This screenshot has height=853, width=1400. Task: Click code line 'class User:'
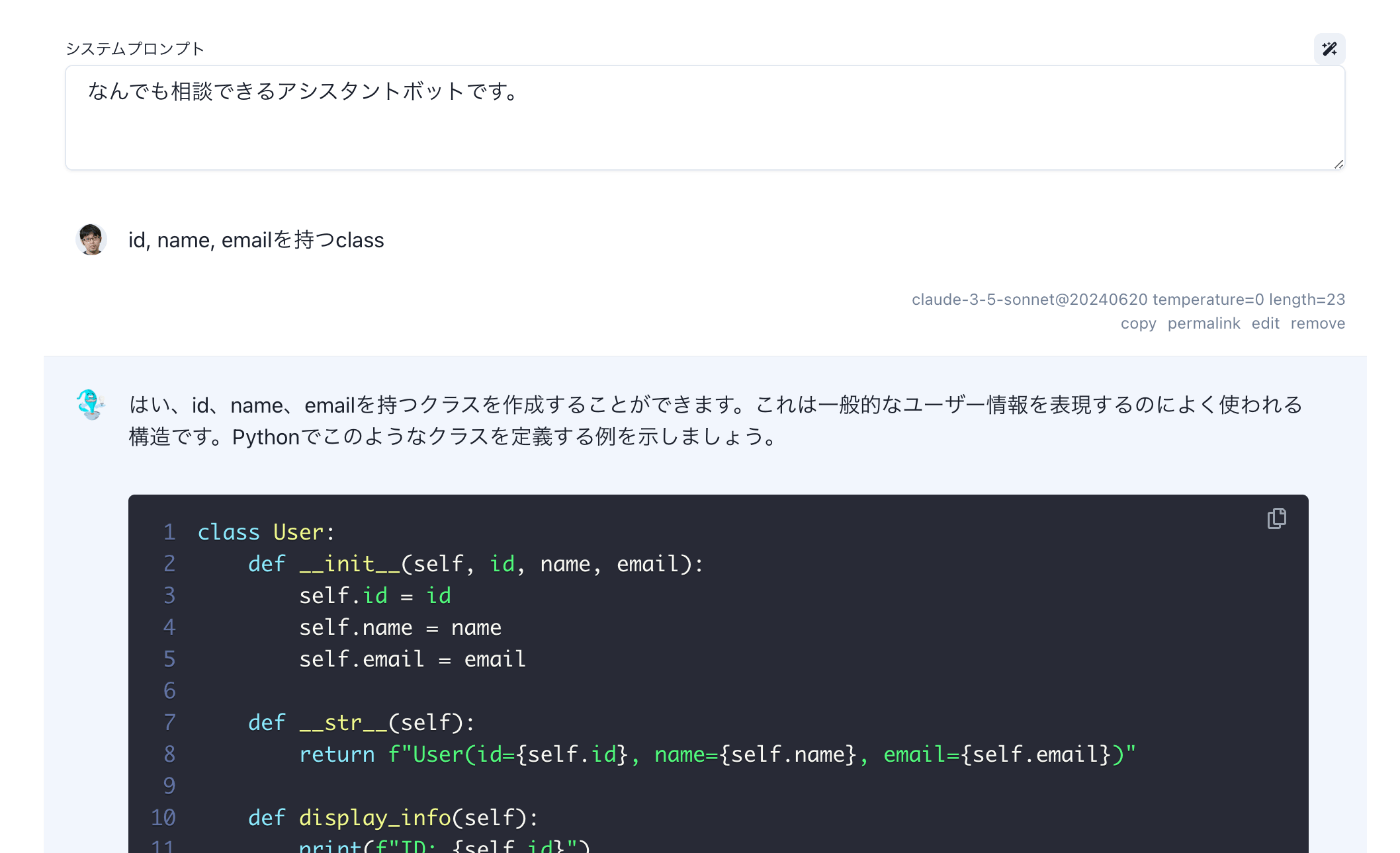(267, 532)
